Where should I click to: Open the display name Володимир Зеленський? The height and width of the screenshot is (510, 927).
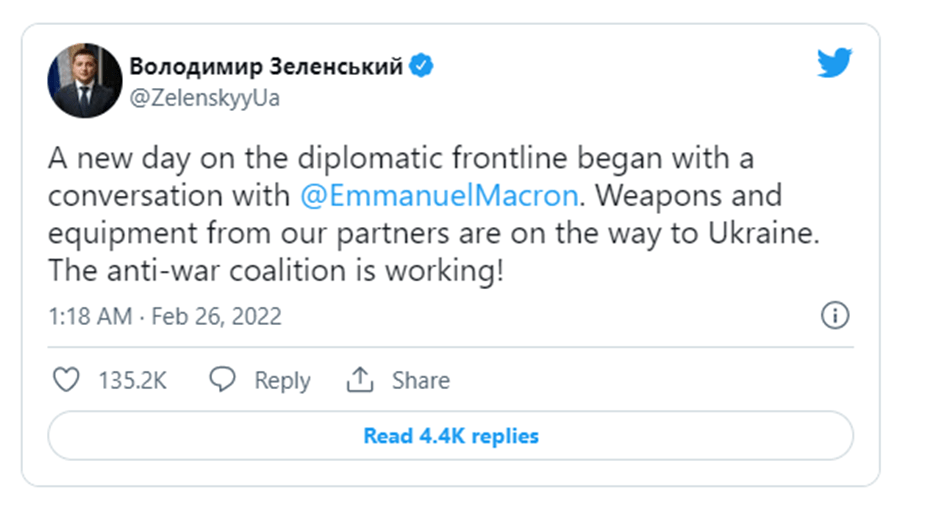coord(266,67)
